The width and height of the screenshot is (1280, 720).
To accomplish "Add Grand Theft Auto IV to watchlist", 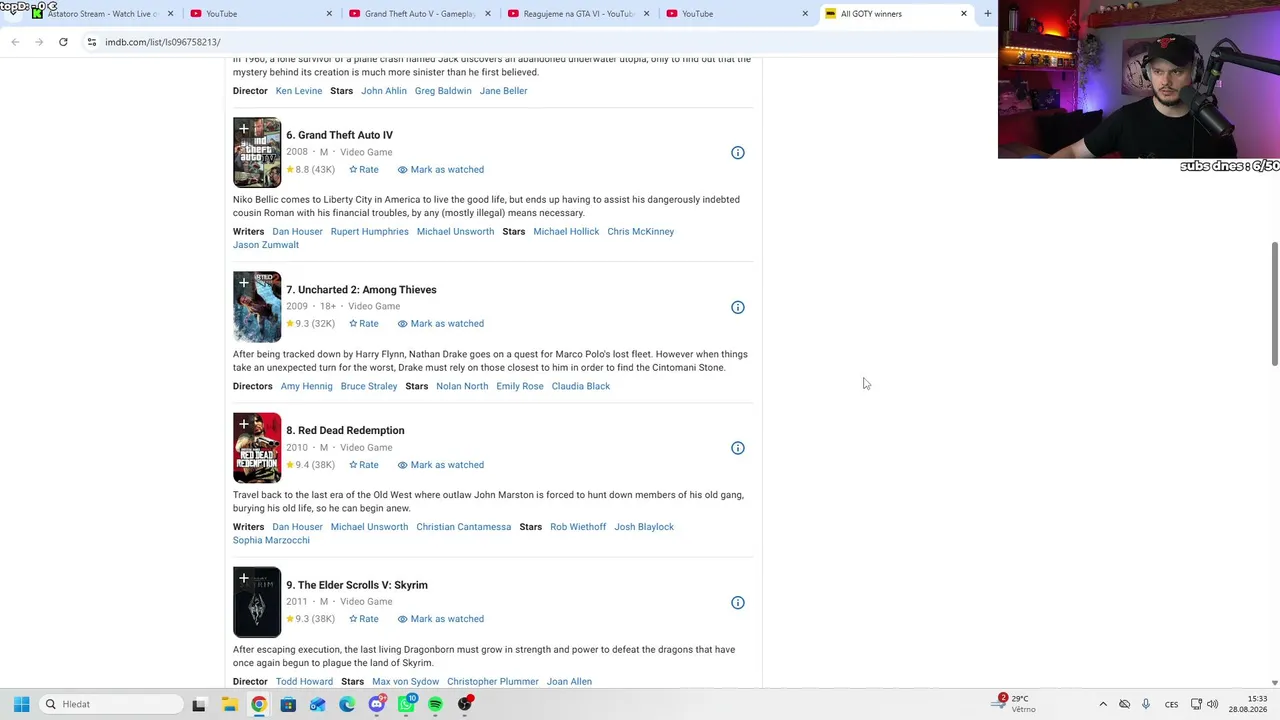I will (x=243, y=129).
